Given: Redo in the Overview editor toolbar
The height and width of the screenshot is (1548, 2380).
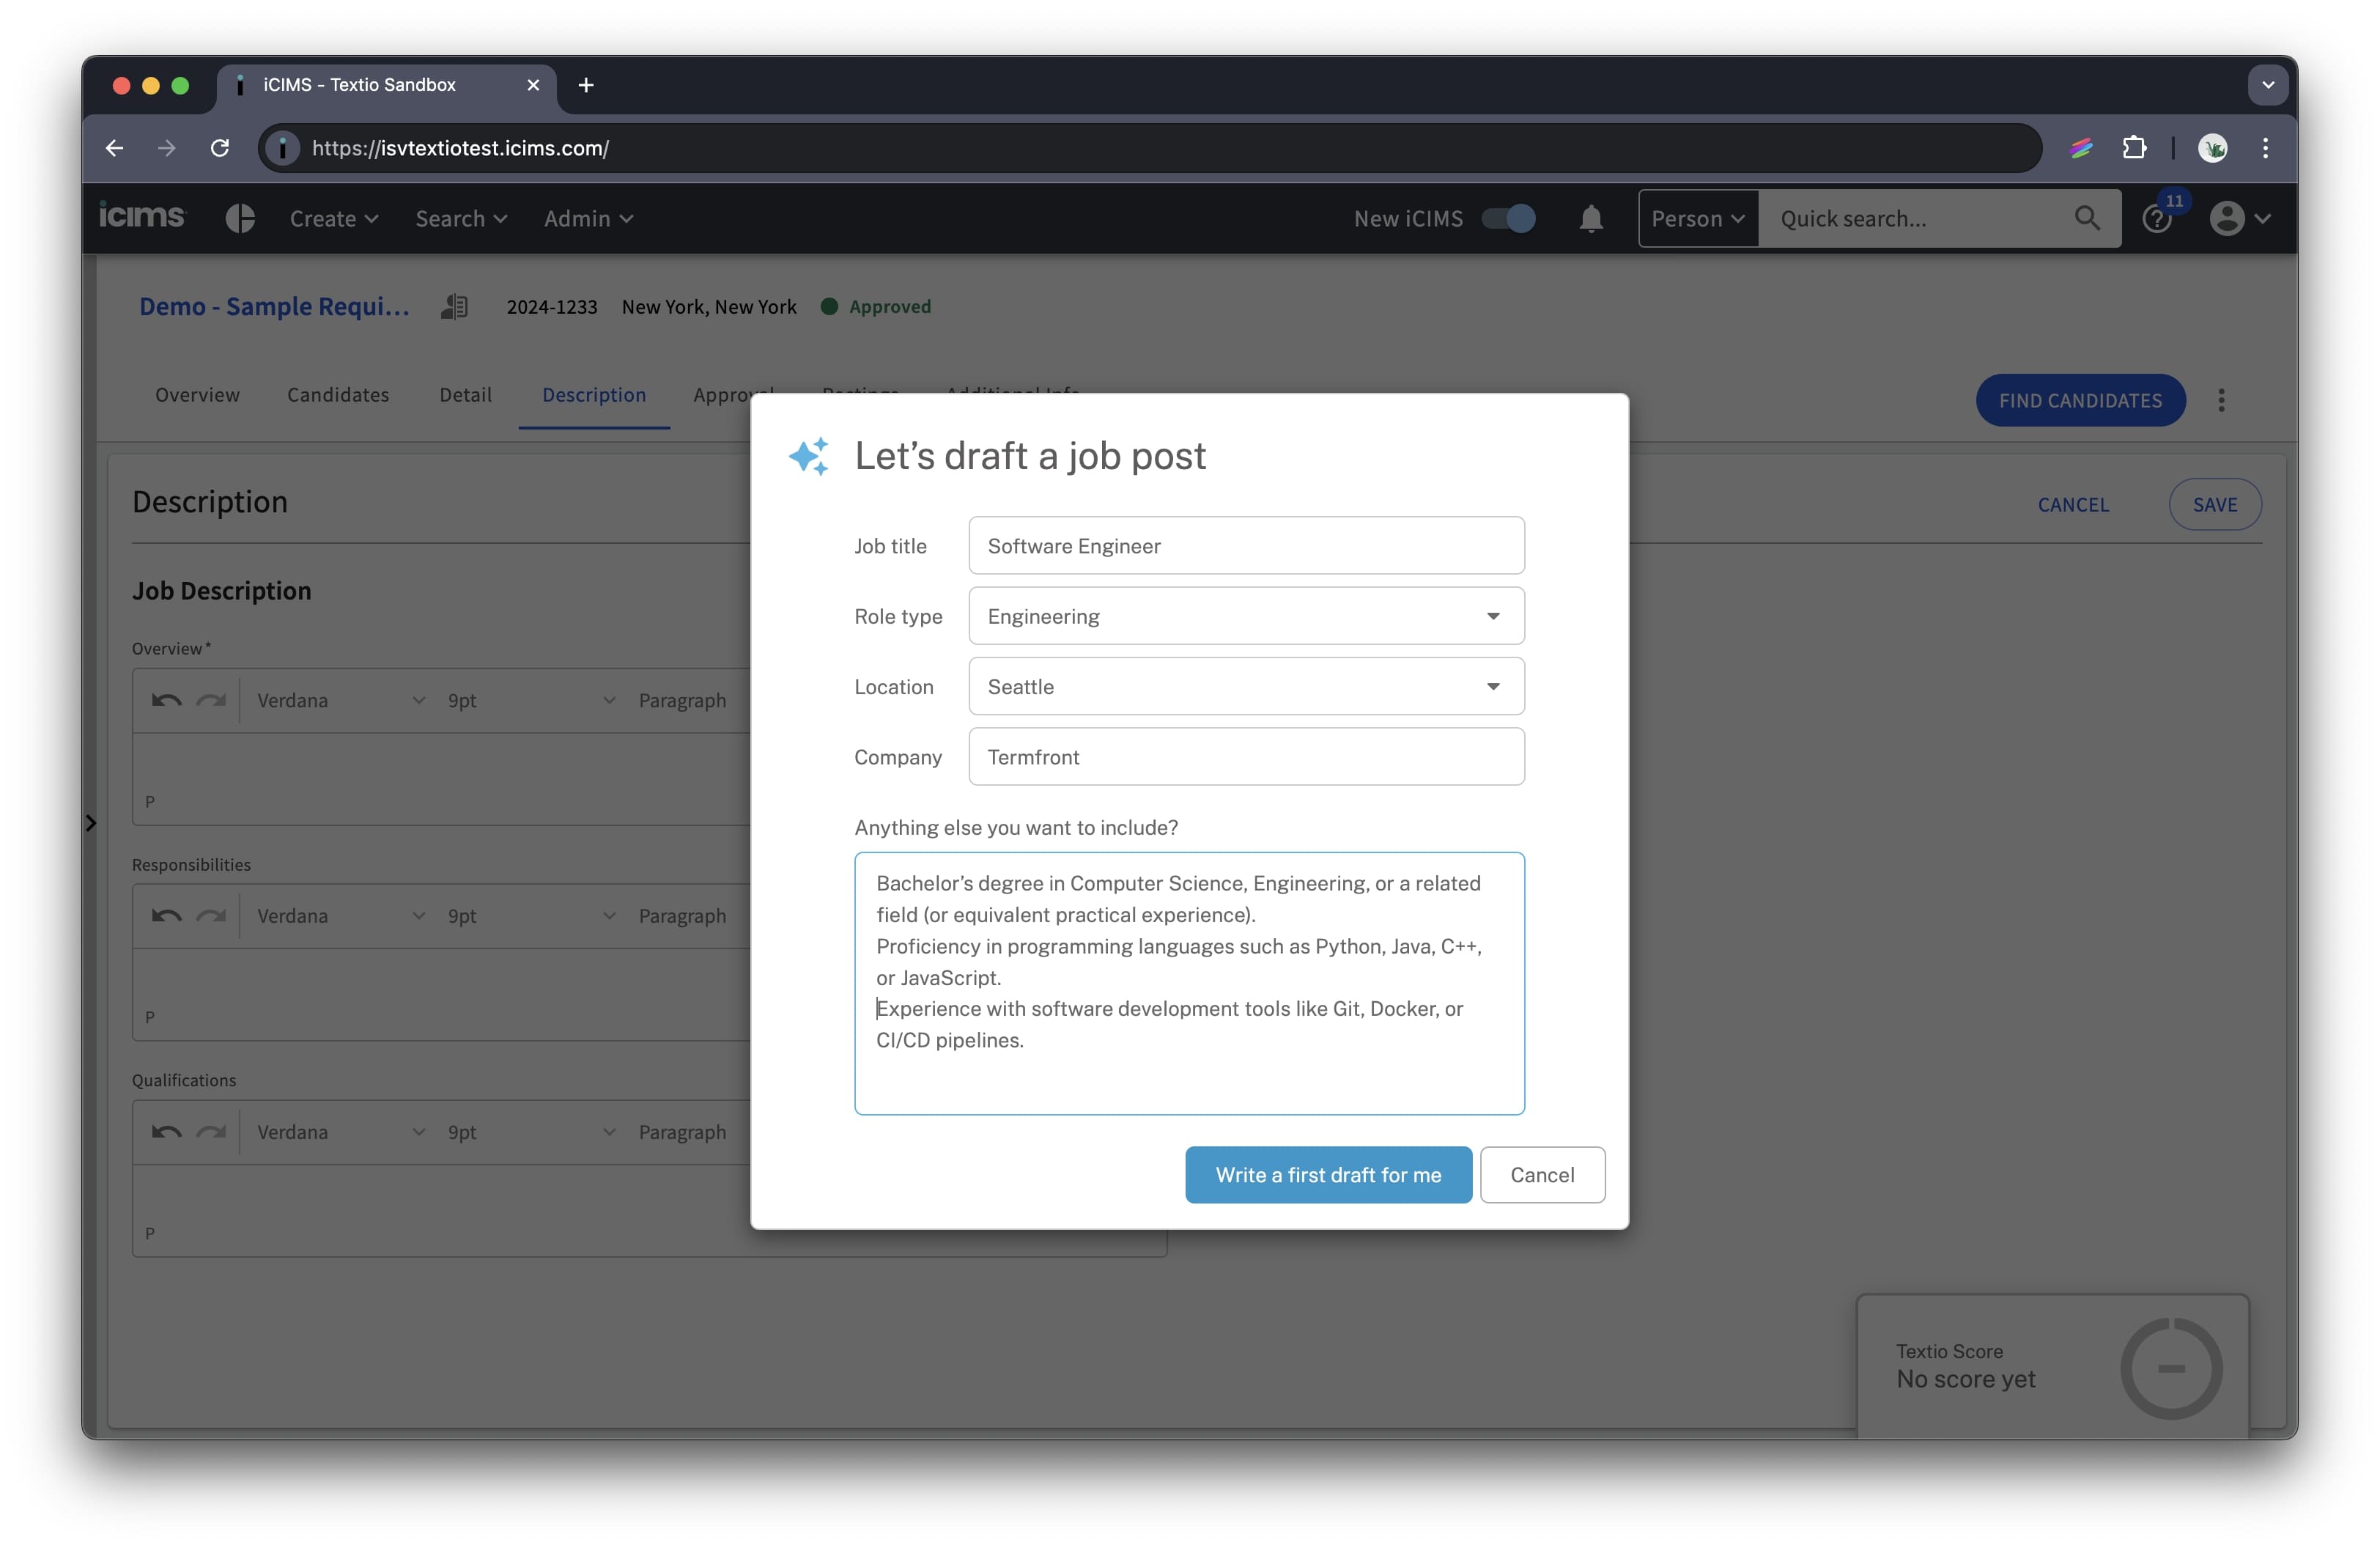Looking at the screenshot, I should (211, 700).
